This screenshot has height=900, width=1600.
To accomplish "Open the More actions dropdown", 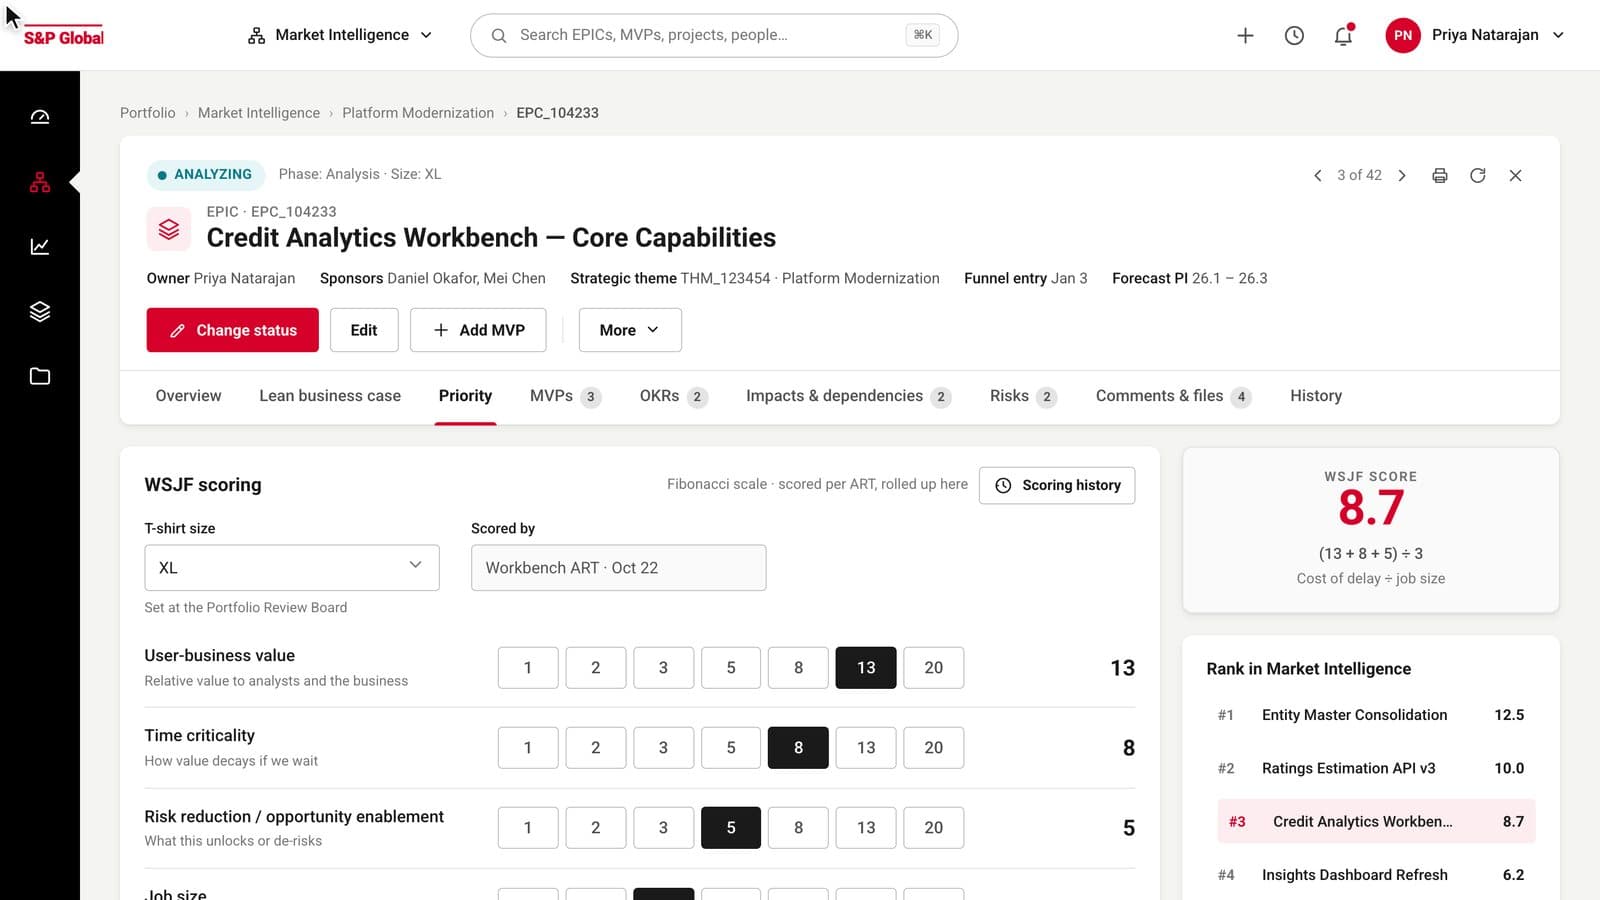I will pos(630,330).
